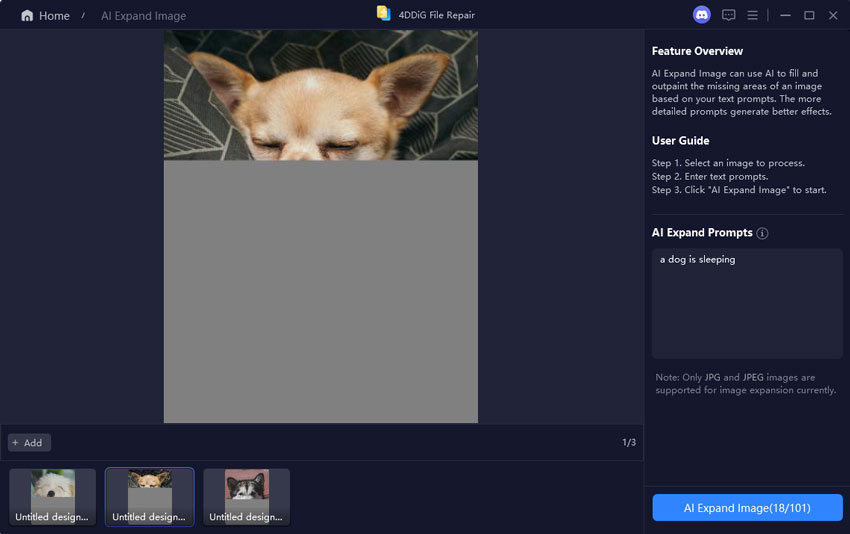The width and height of the screenshot is (850, 534).
Task: Open the feedback chat bubble icon
Action: point(728,15)
